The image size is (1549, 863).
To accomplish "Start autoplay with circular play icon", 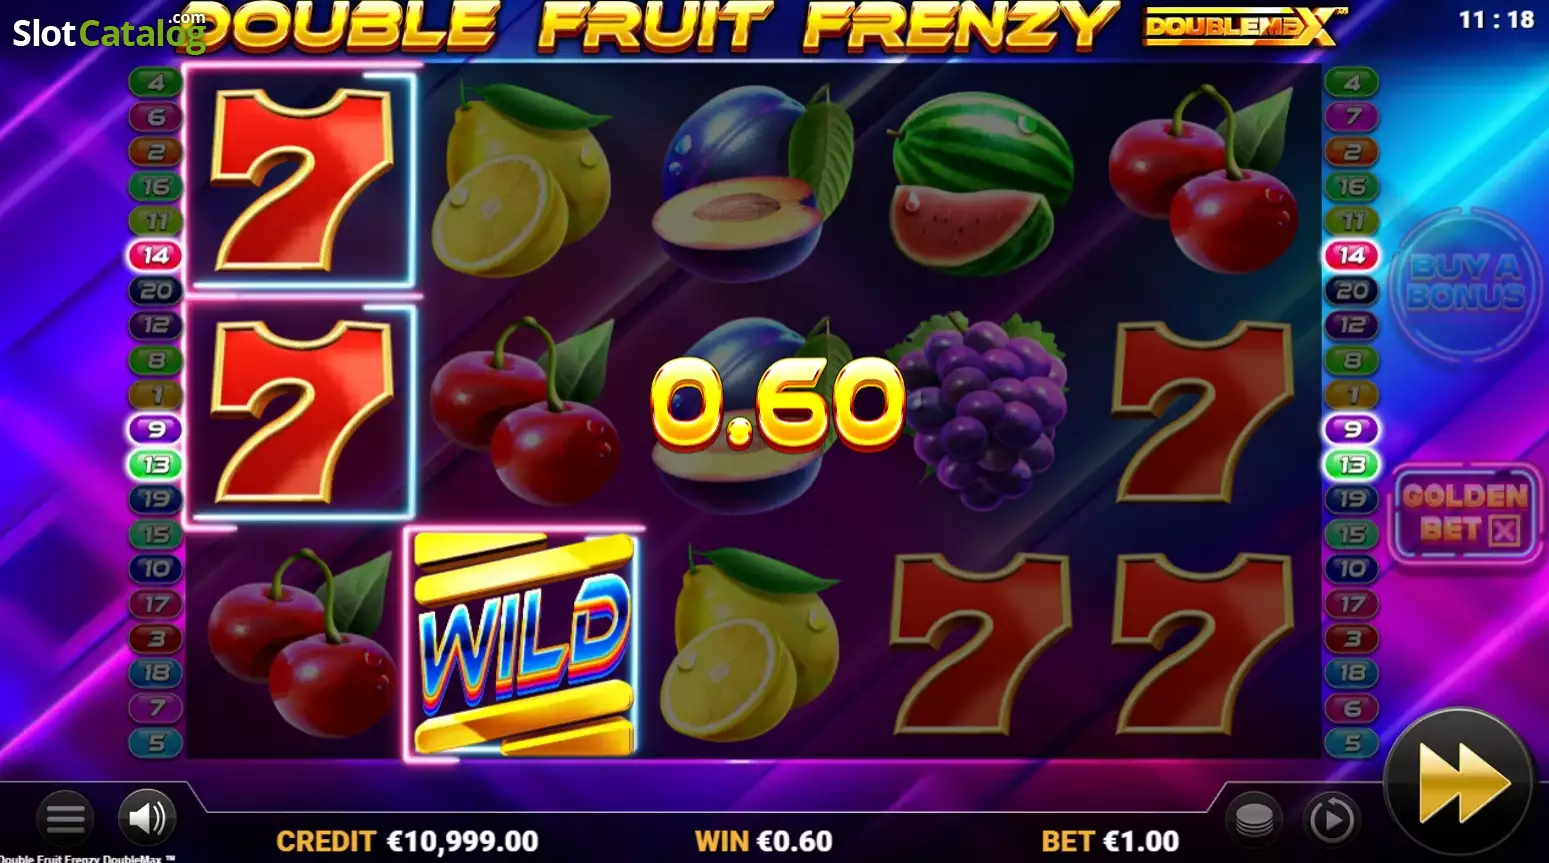I will coord(1331,820).
